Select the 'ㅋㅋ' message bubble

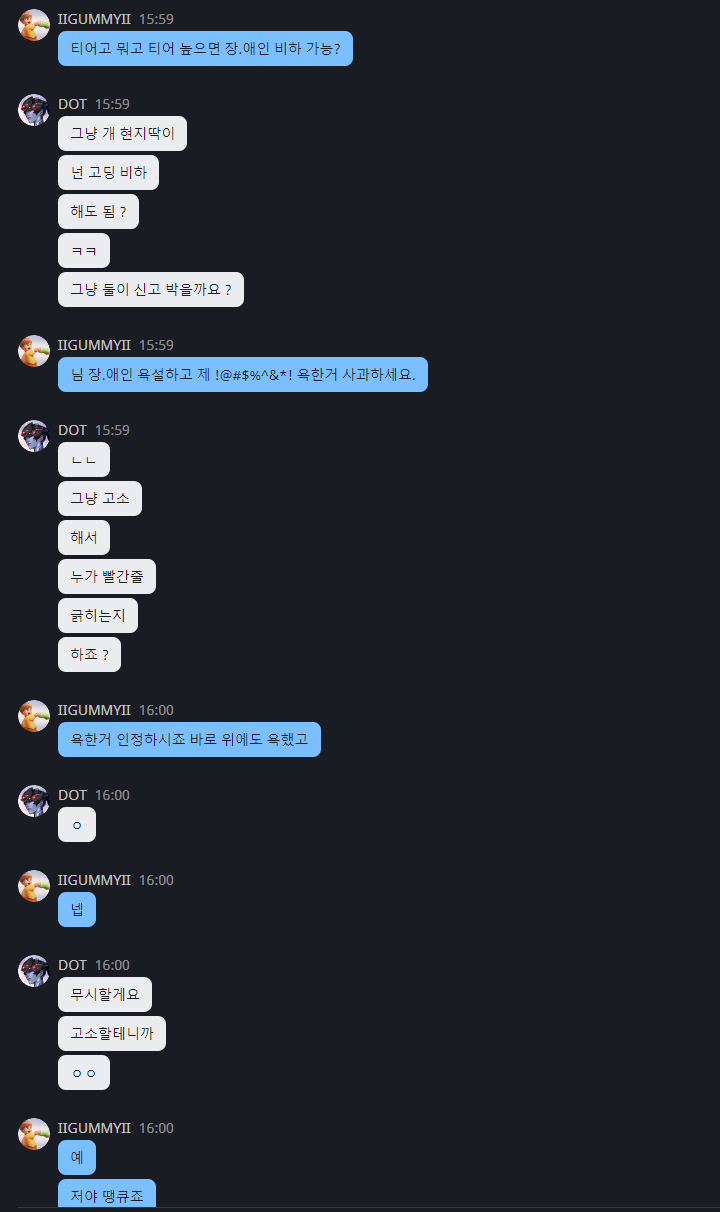(x=84, y=251)
